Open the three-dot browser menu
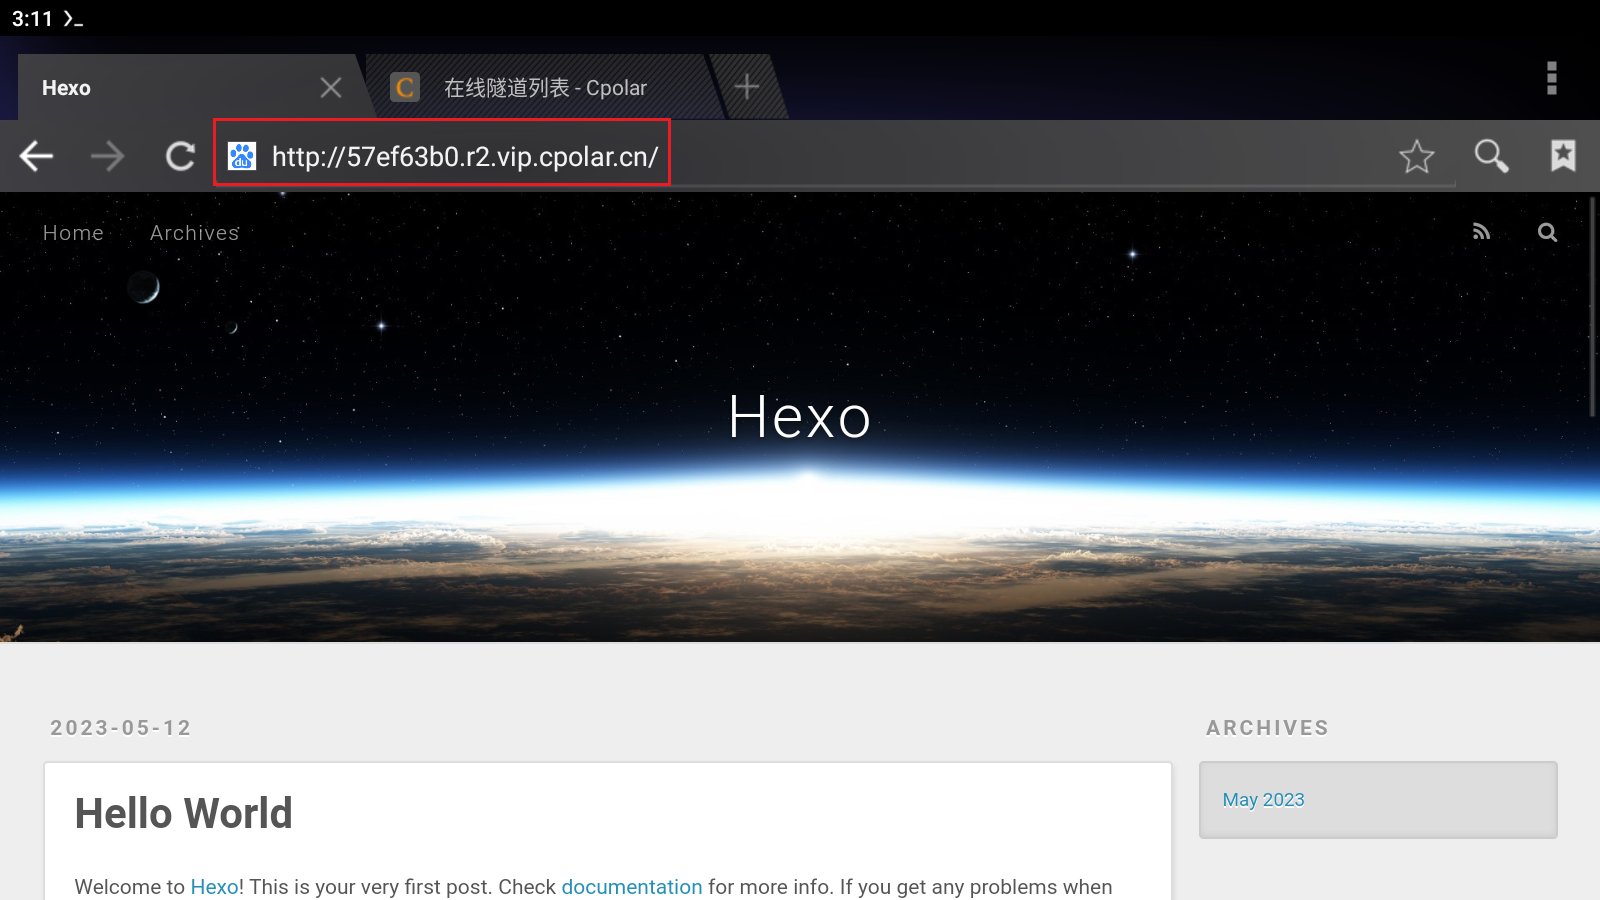 [x=1552, y=78]
